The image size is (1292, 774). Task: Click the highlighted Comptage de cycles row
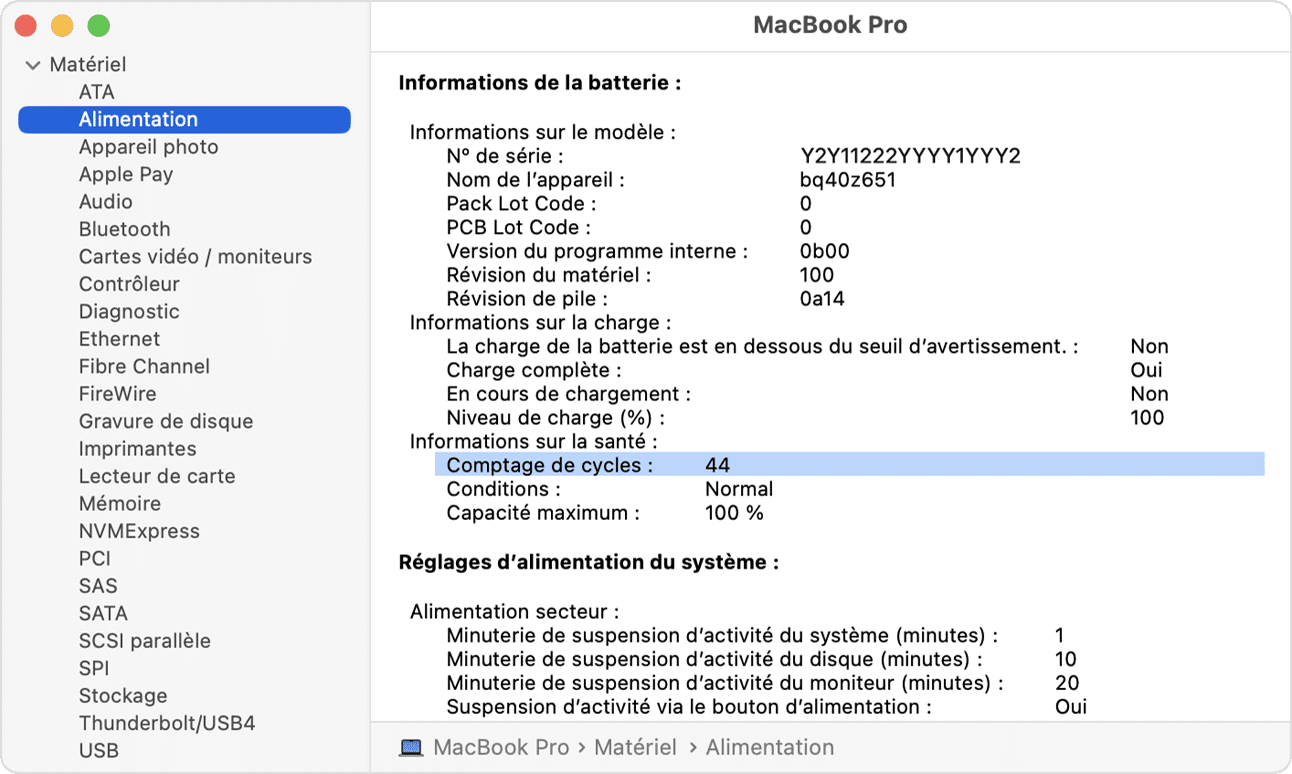point(850,465)
